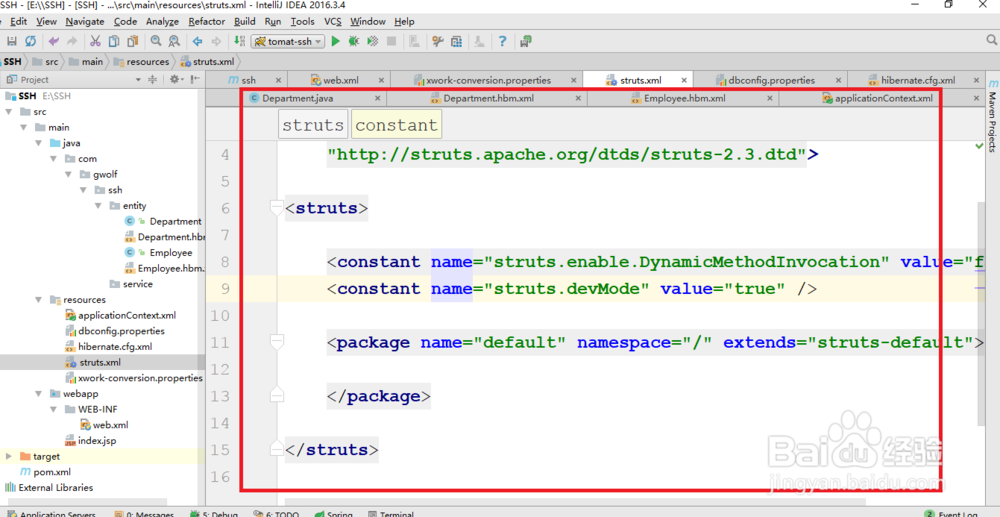1000x517 pixels.
Task: Fold the package tag at line 11
Action: pyautogui.click(x=276, y=343)
